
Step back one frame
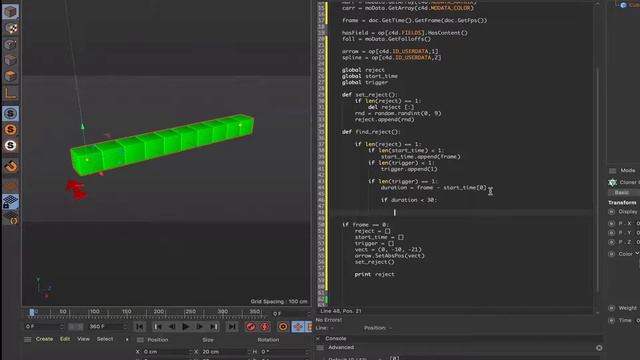(171, 327)
